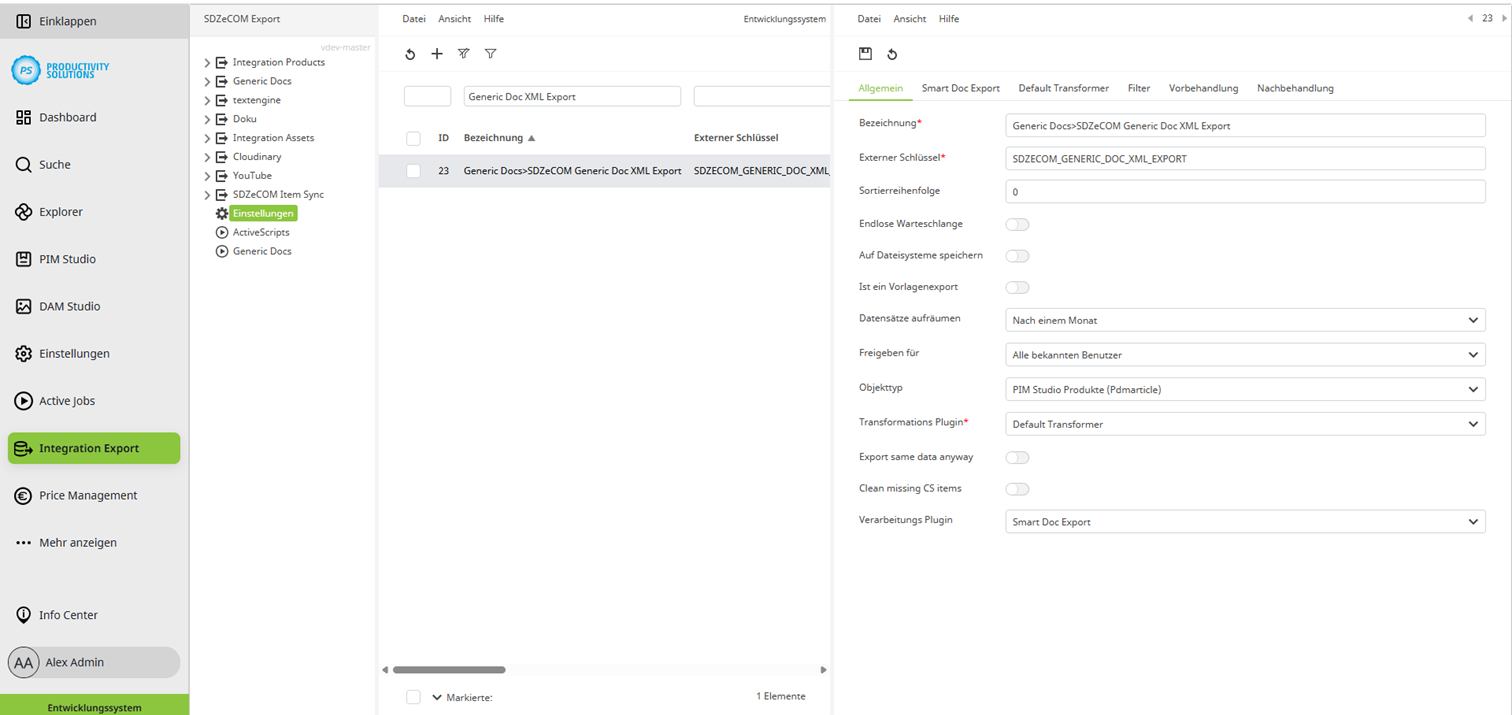
Task: Save the export settings with the floppy disk icon
Action: [866, 54]
